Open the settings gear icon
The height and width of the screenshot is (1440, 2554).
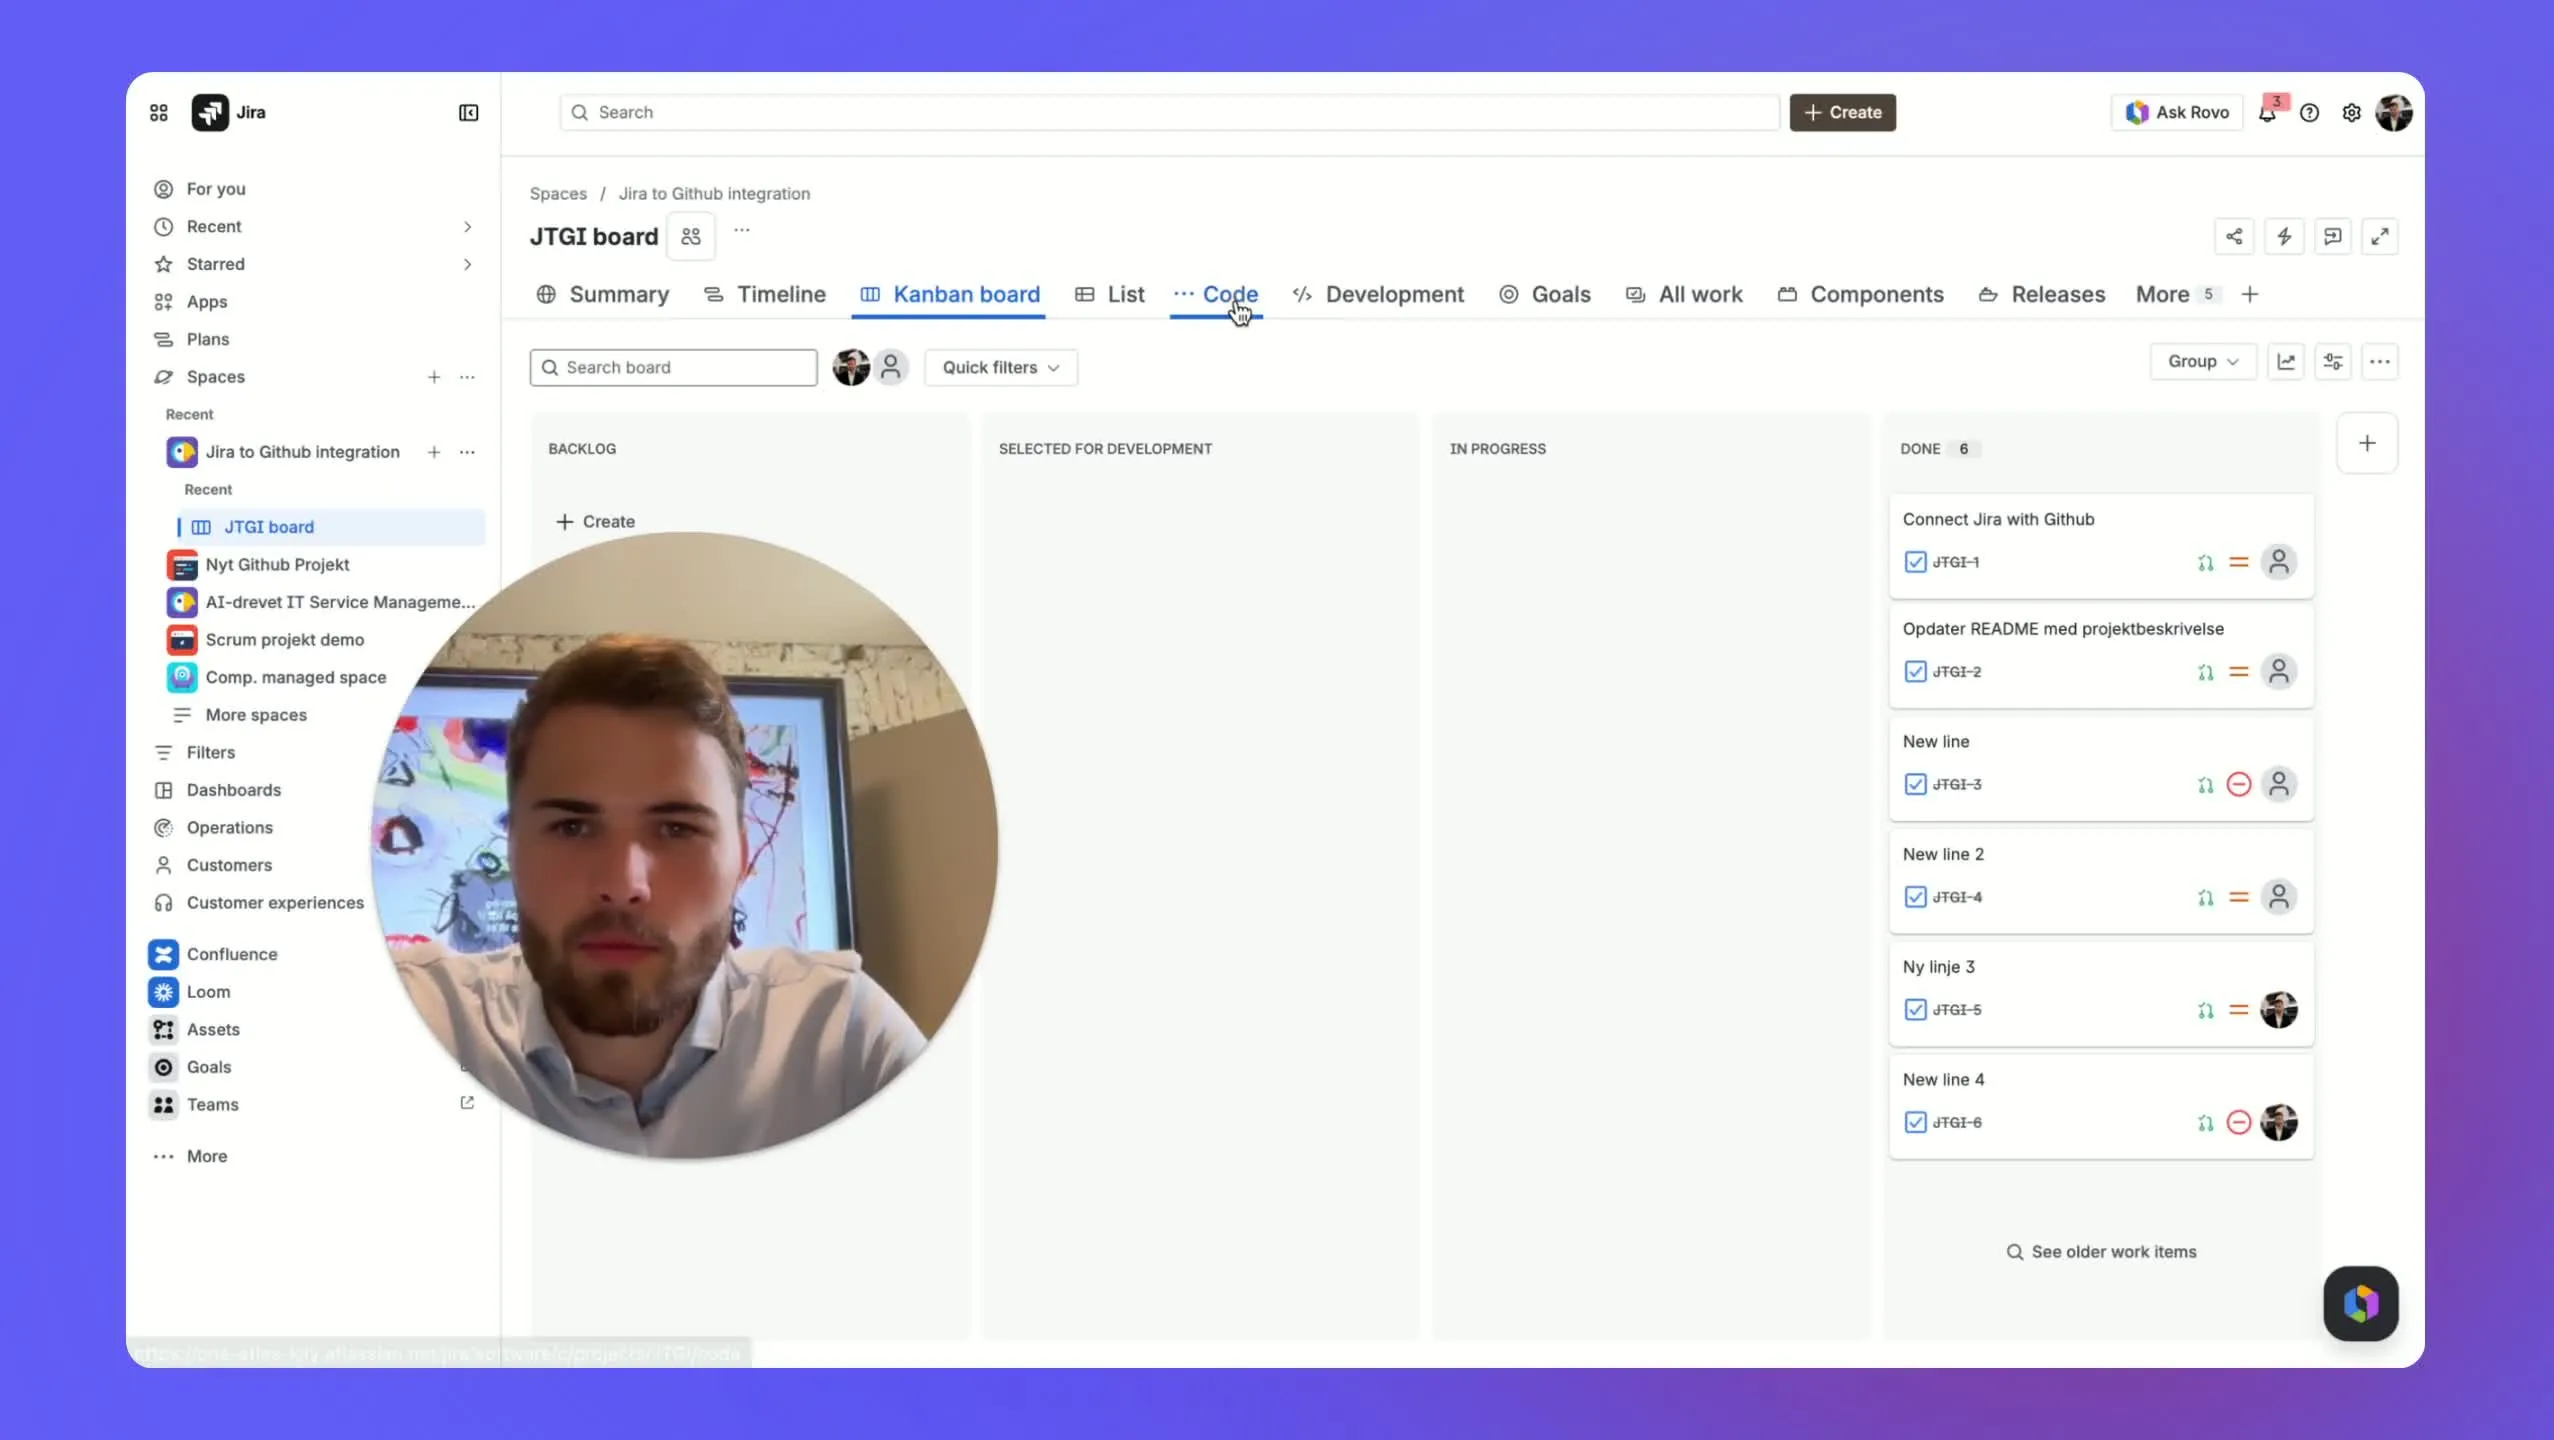[x=2351, y=113]
